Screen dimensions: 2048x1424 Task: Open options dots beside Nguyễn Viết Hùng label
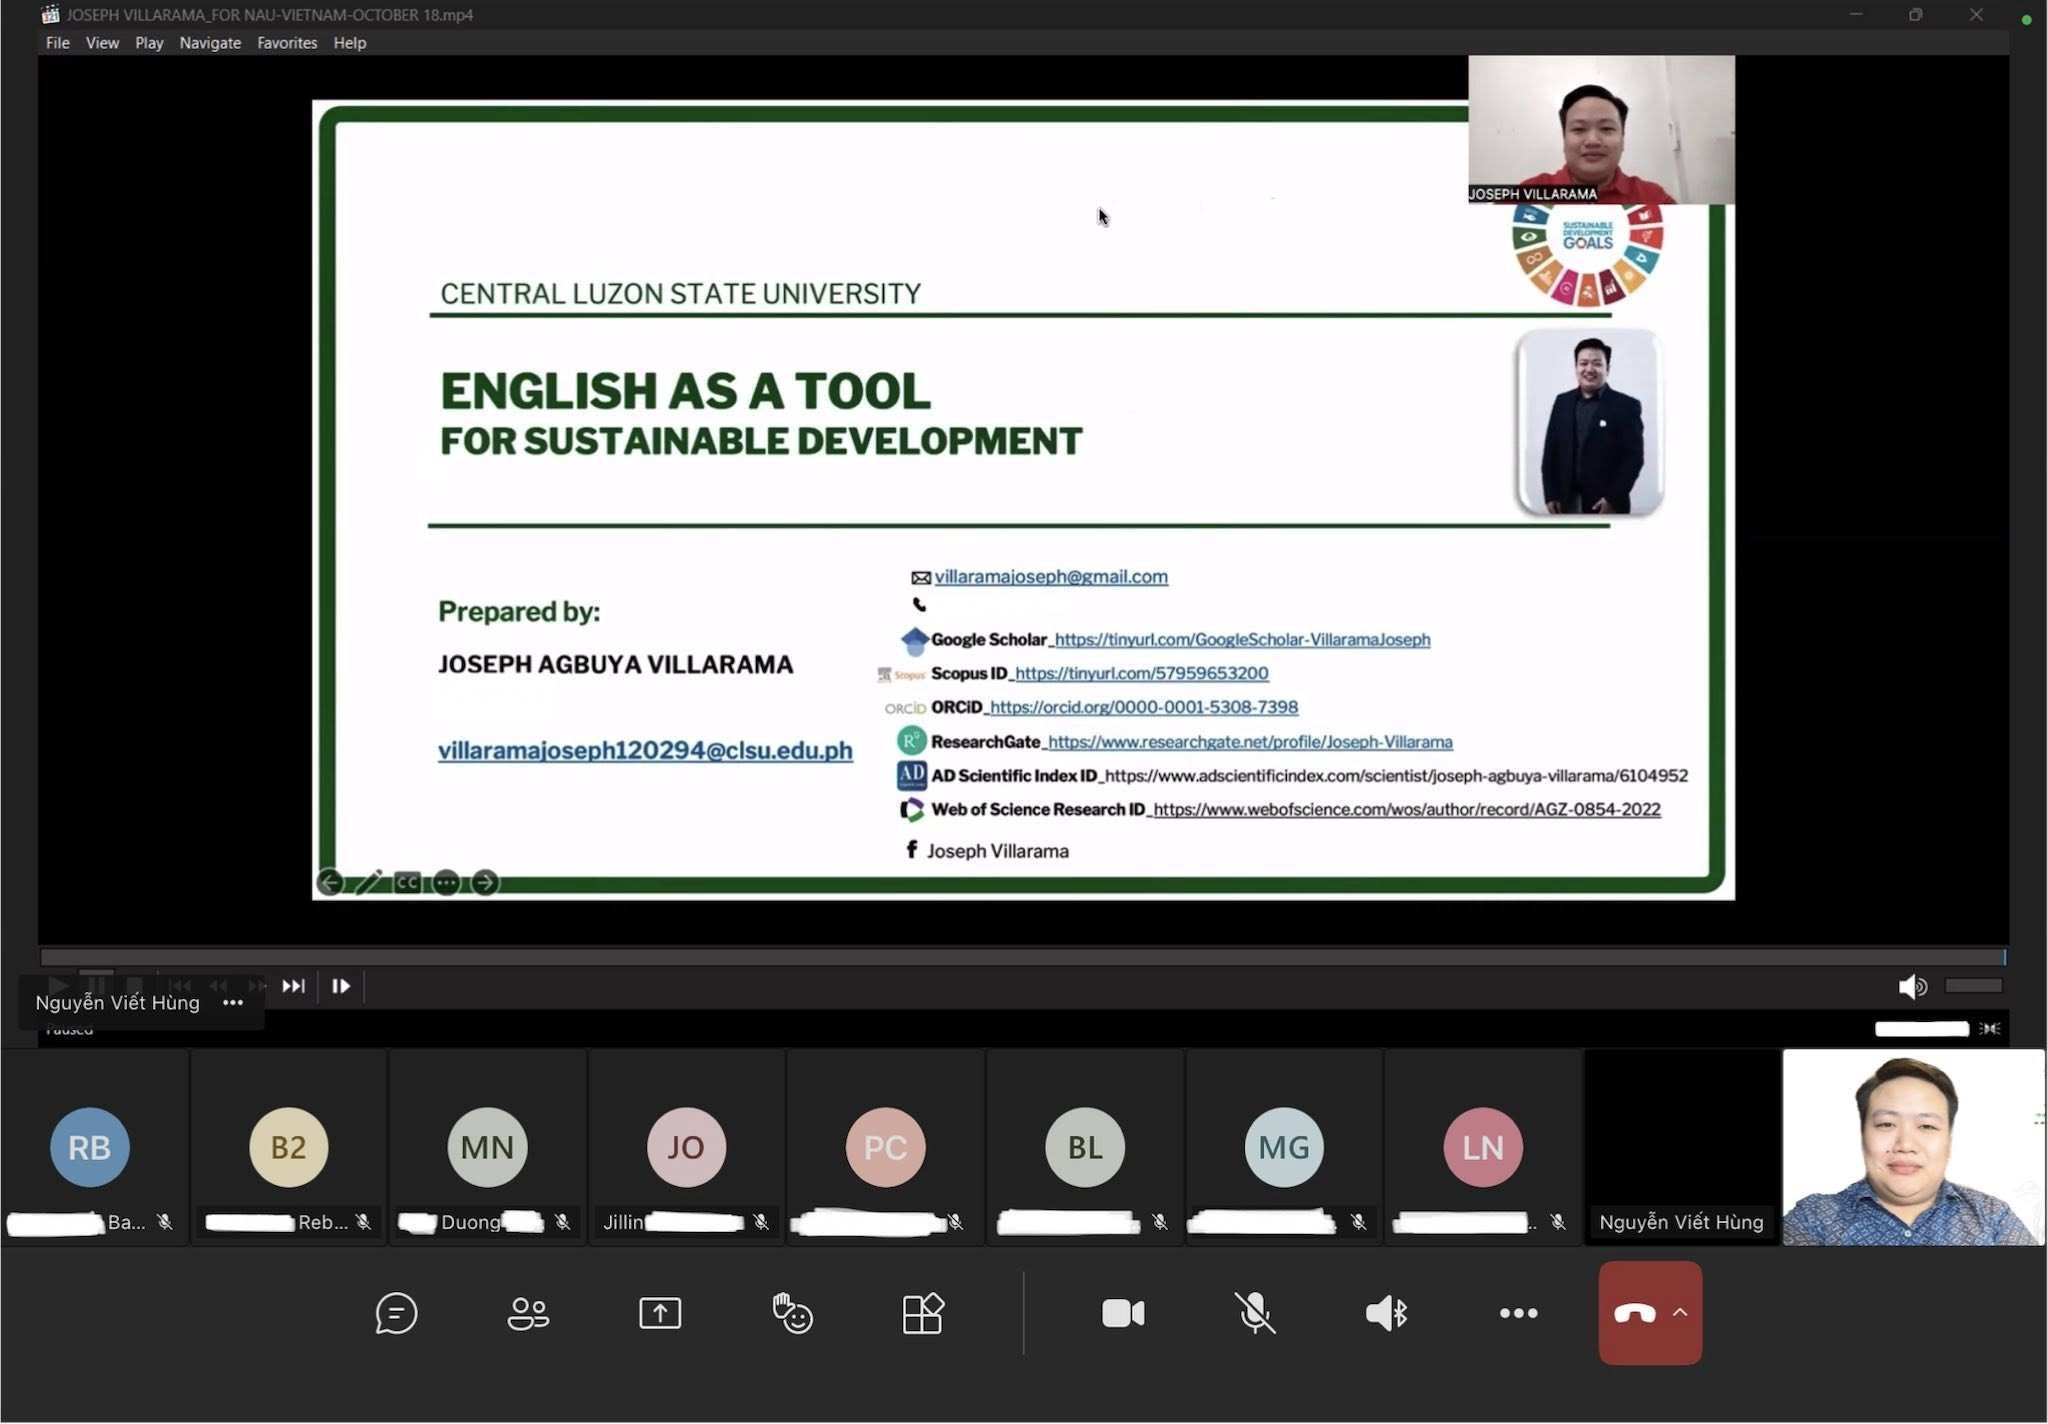(233, 1003)
